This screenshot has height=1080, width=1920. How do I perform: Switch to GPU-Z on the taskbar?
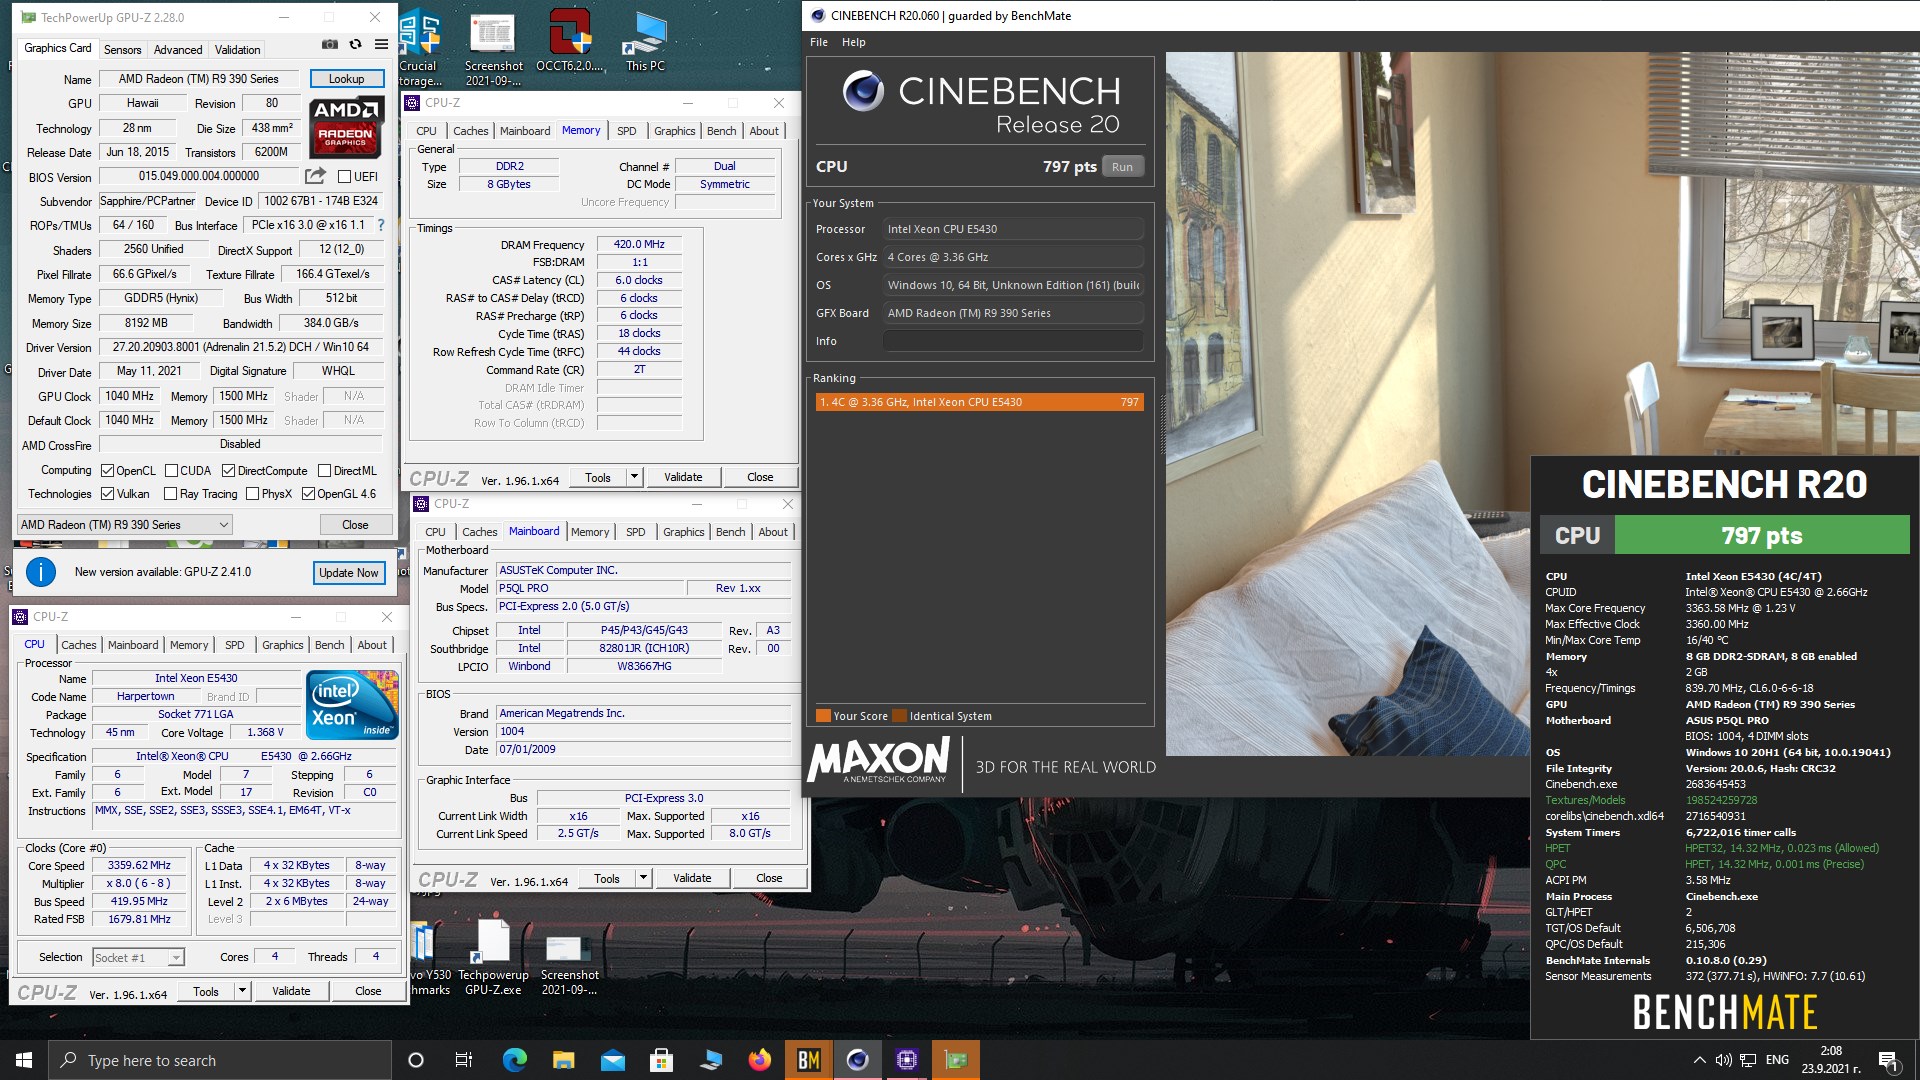click(x=955, y=1060)
